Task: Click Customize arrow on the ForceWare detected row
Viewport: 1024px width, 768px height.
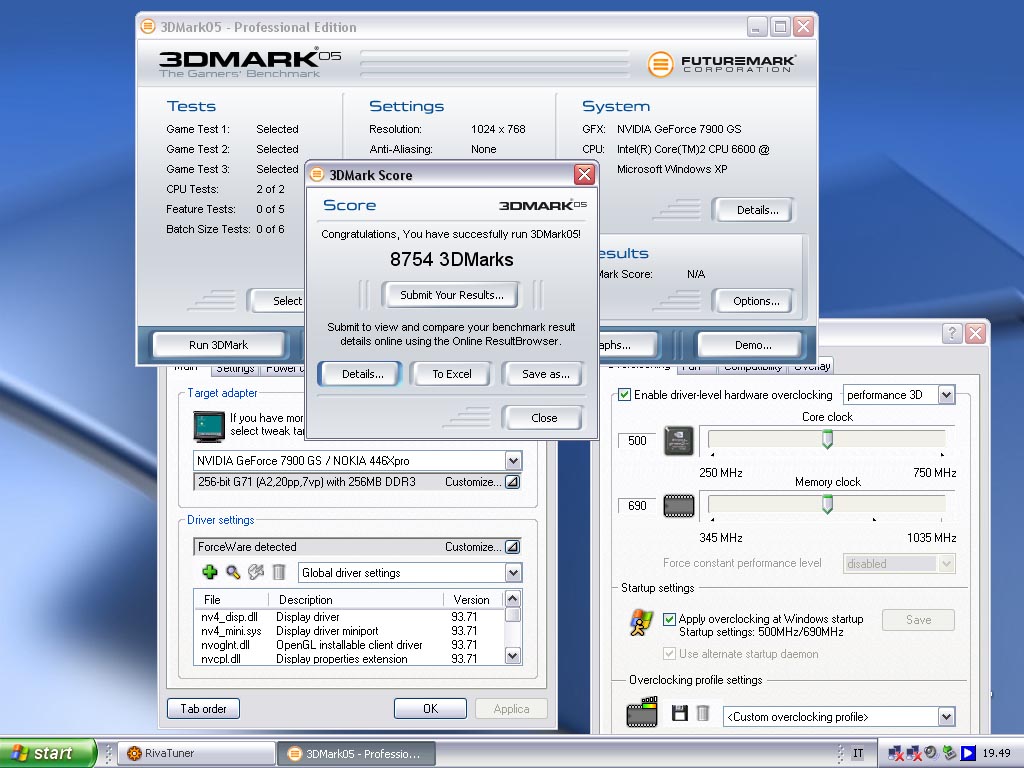Action: click(x=513, y=547)
